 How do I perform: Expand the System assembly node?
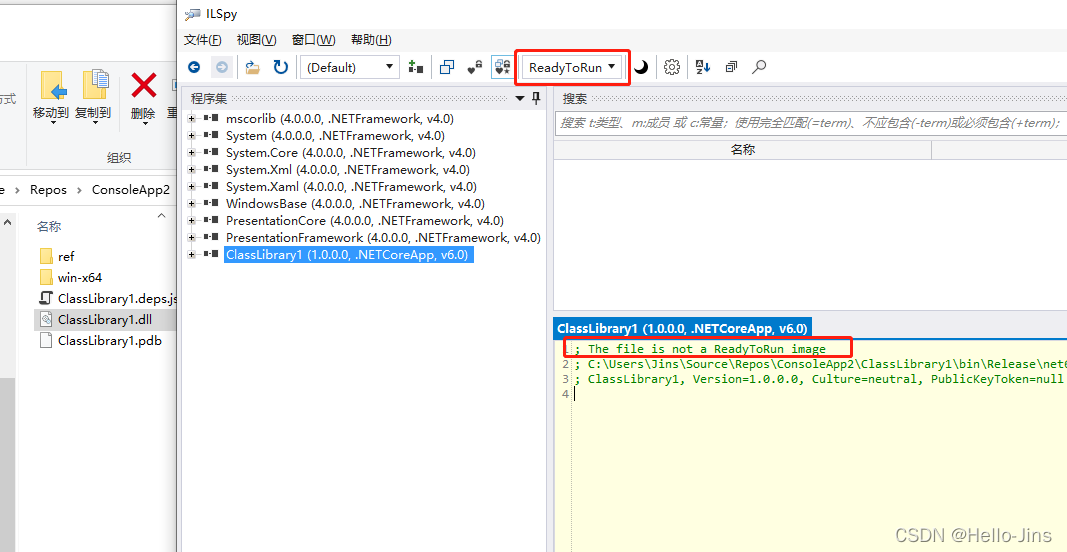(x=192, y=135)
